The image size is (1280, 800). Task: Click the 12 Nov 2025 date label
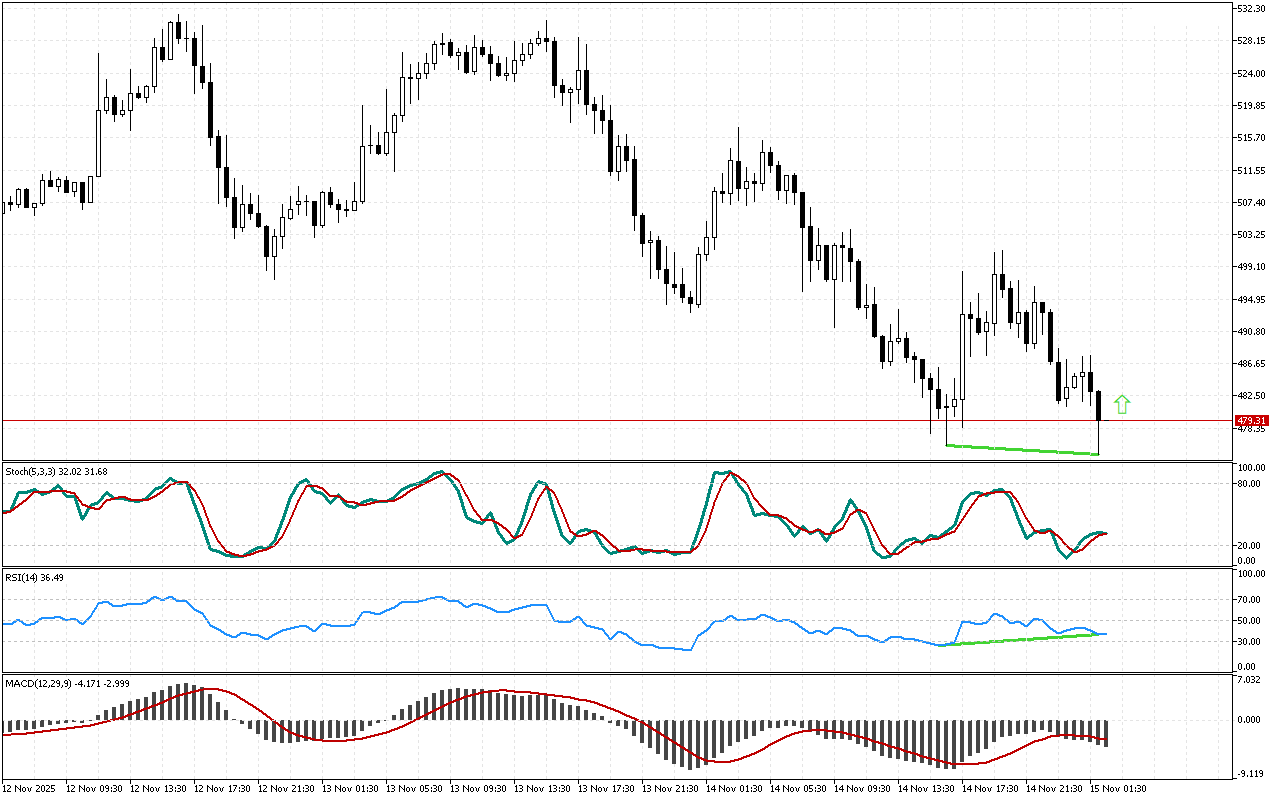point(30,788)
